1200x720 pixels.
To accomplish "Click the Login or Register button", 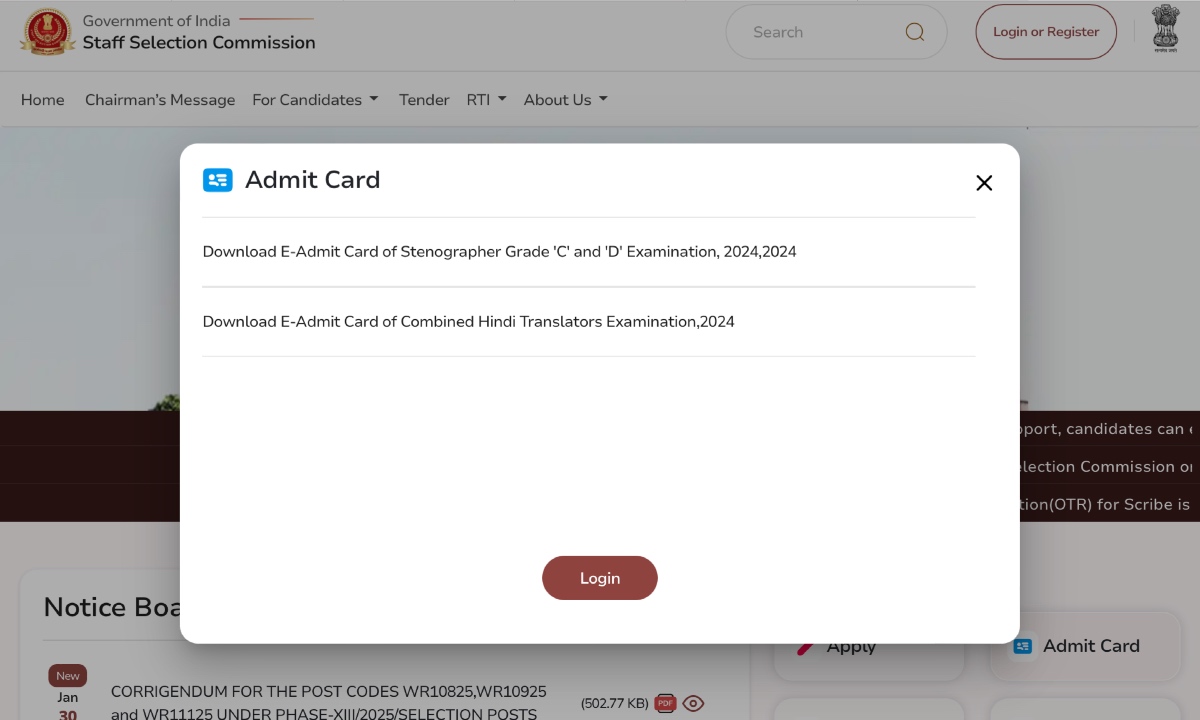I will tap(1046, 31).
